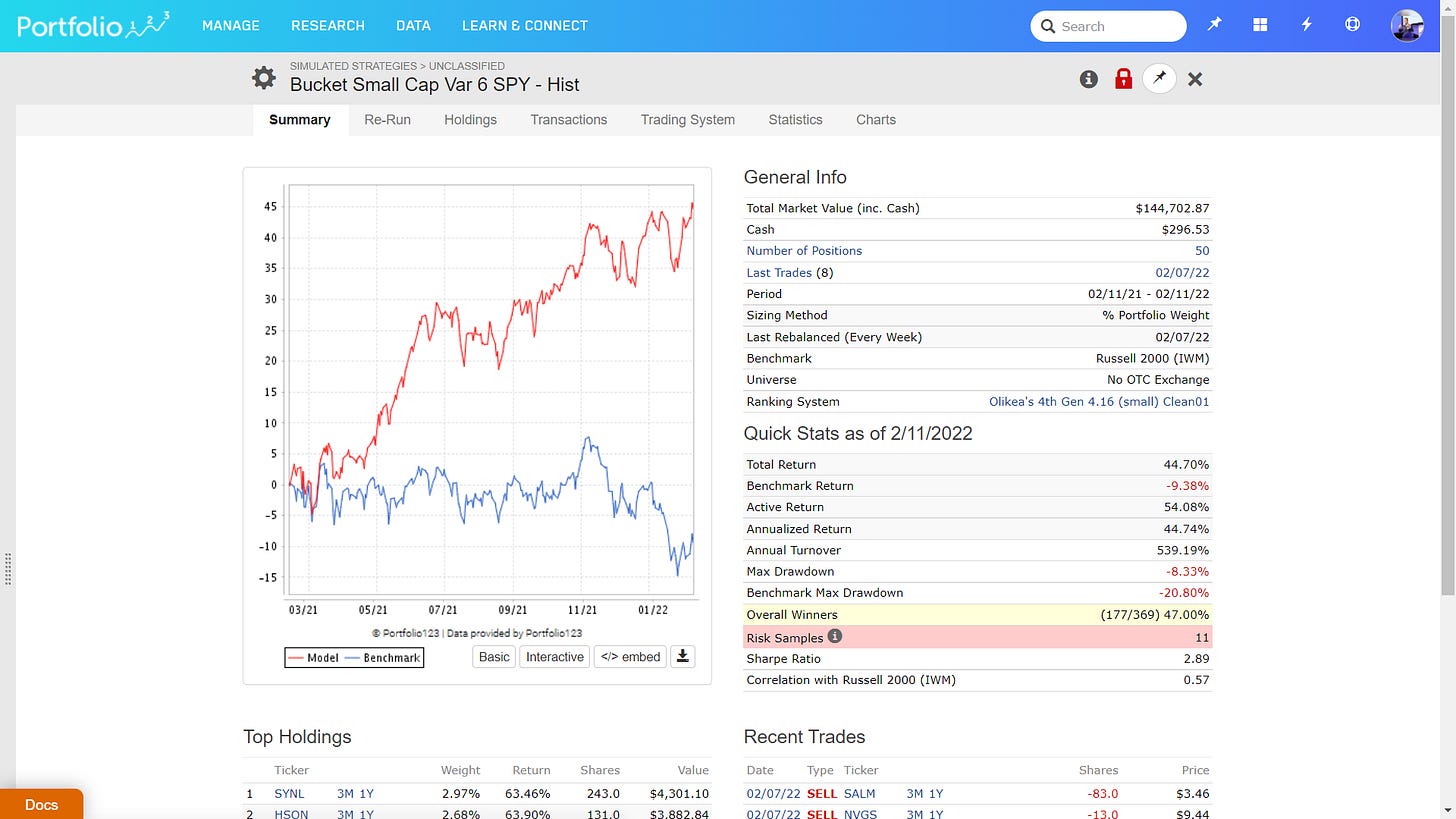Select the Basic chart mode button
Screen dimensions: 1456x819
point(494,657)
